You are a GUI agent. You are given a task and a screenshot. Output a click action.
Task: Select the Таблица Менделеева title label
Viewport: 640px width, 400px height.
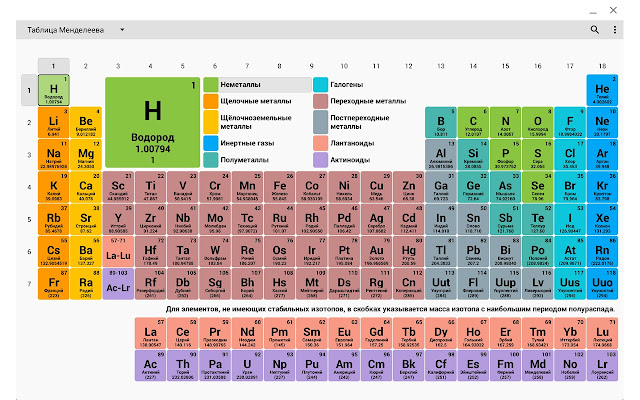click(x=65, y=30)
